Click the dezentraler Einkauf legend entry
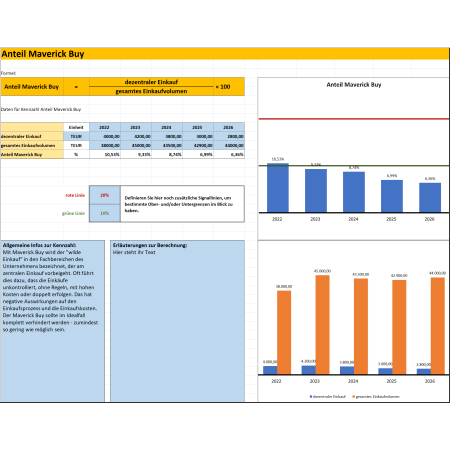Viewport: 450px width, 450px height. coord(327,396)
